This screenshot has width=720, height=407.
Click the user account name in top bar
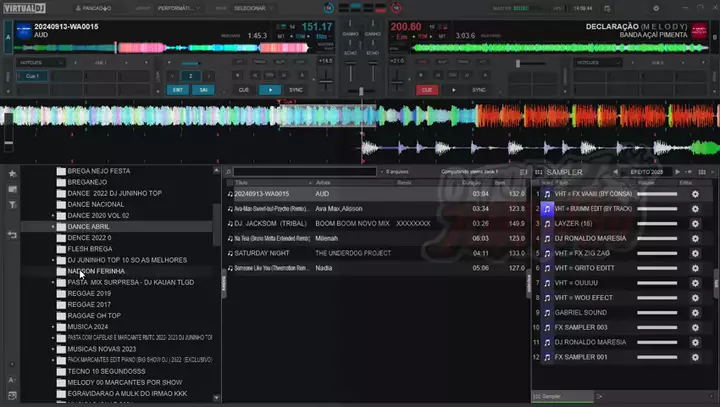(x=94, y=8)
